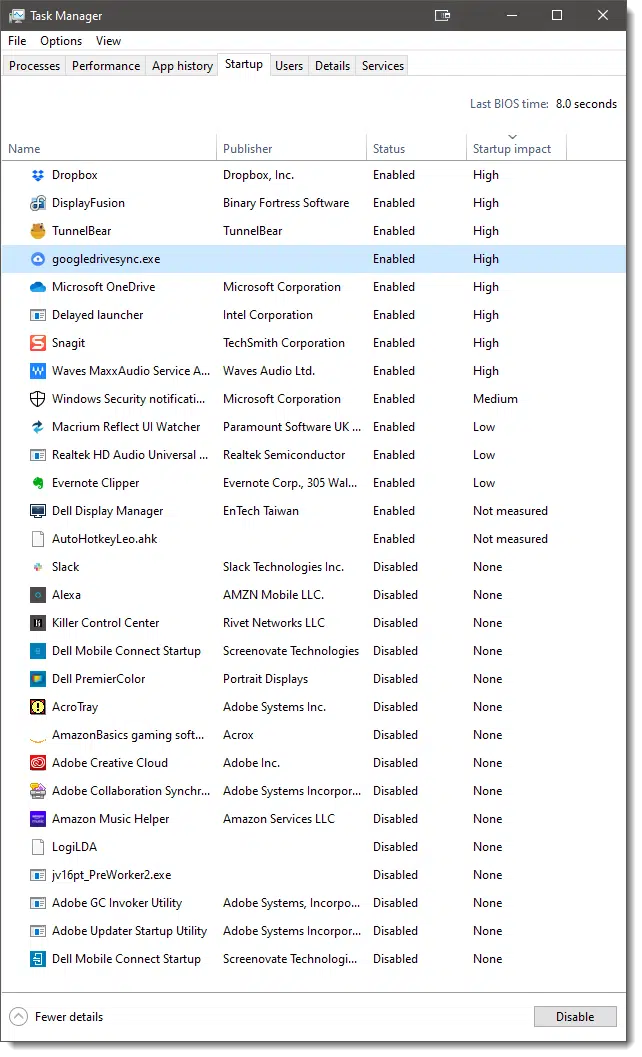Click the Low impact for Evernote Clipper
Viewport: 642px width, 1057px height.
[x=484, y=483]
